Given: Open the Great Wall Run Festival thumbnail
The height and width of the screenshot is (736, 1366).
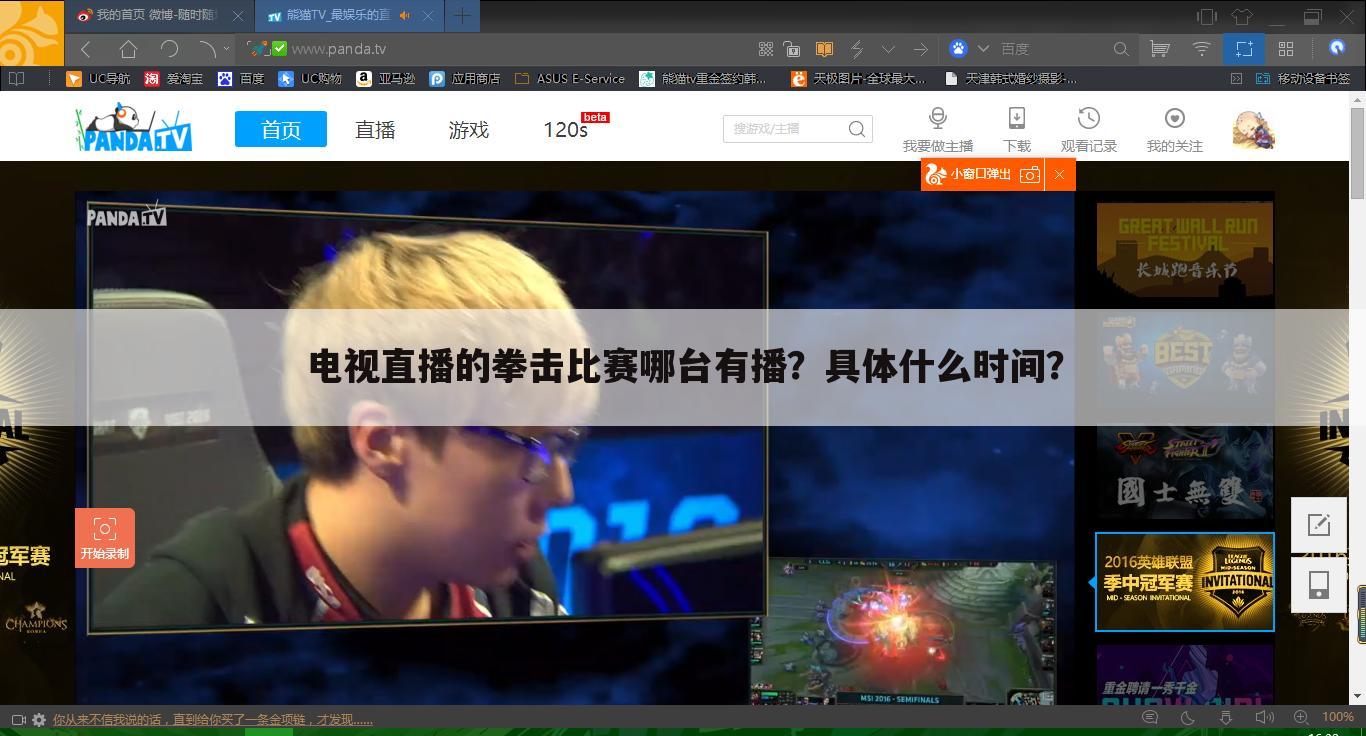Looking at the screenshot, I should click(1185, 250).
